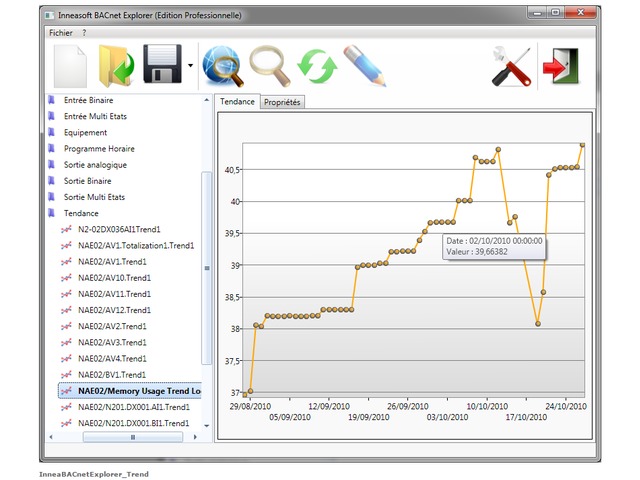The width and height of the screenshot is (640, 480).
Task: Open file with the folder arrow icon
Action: (116, 66)
